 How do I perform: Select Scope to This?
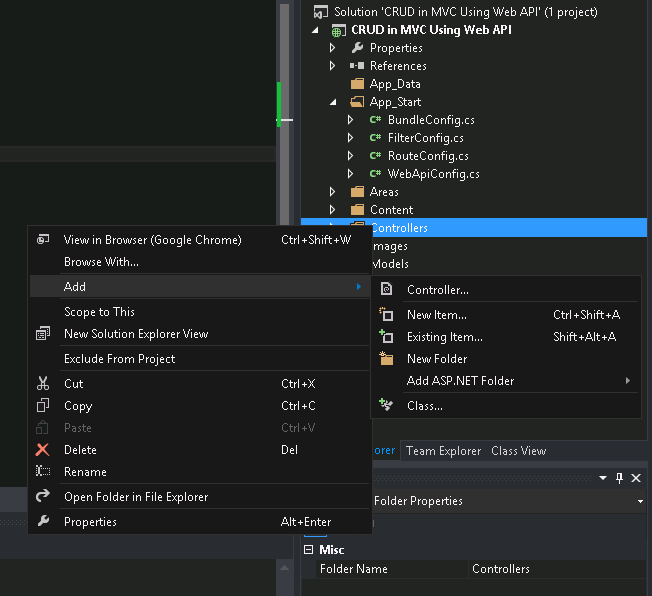[x=200, y=312]
